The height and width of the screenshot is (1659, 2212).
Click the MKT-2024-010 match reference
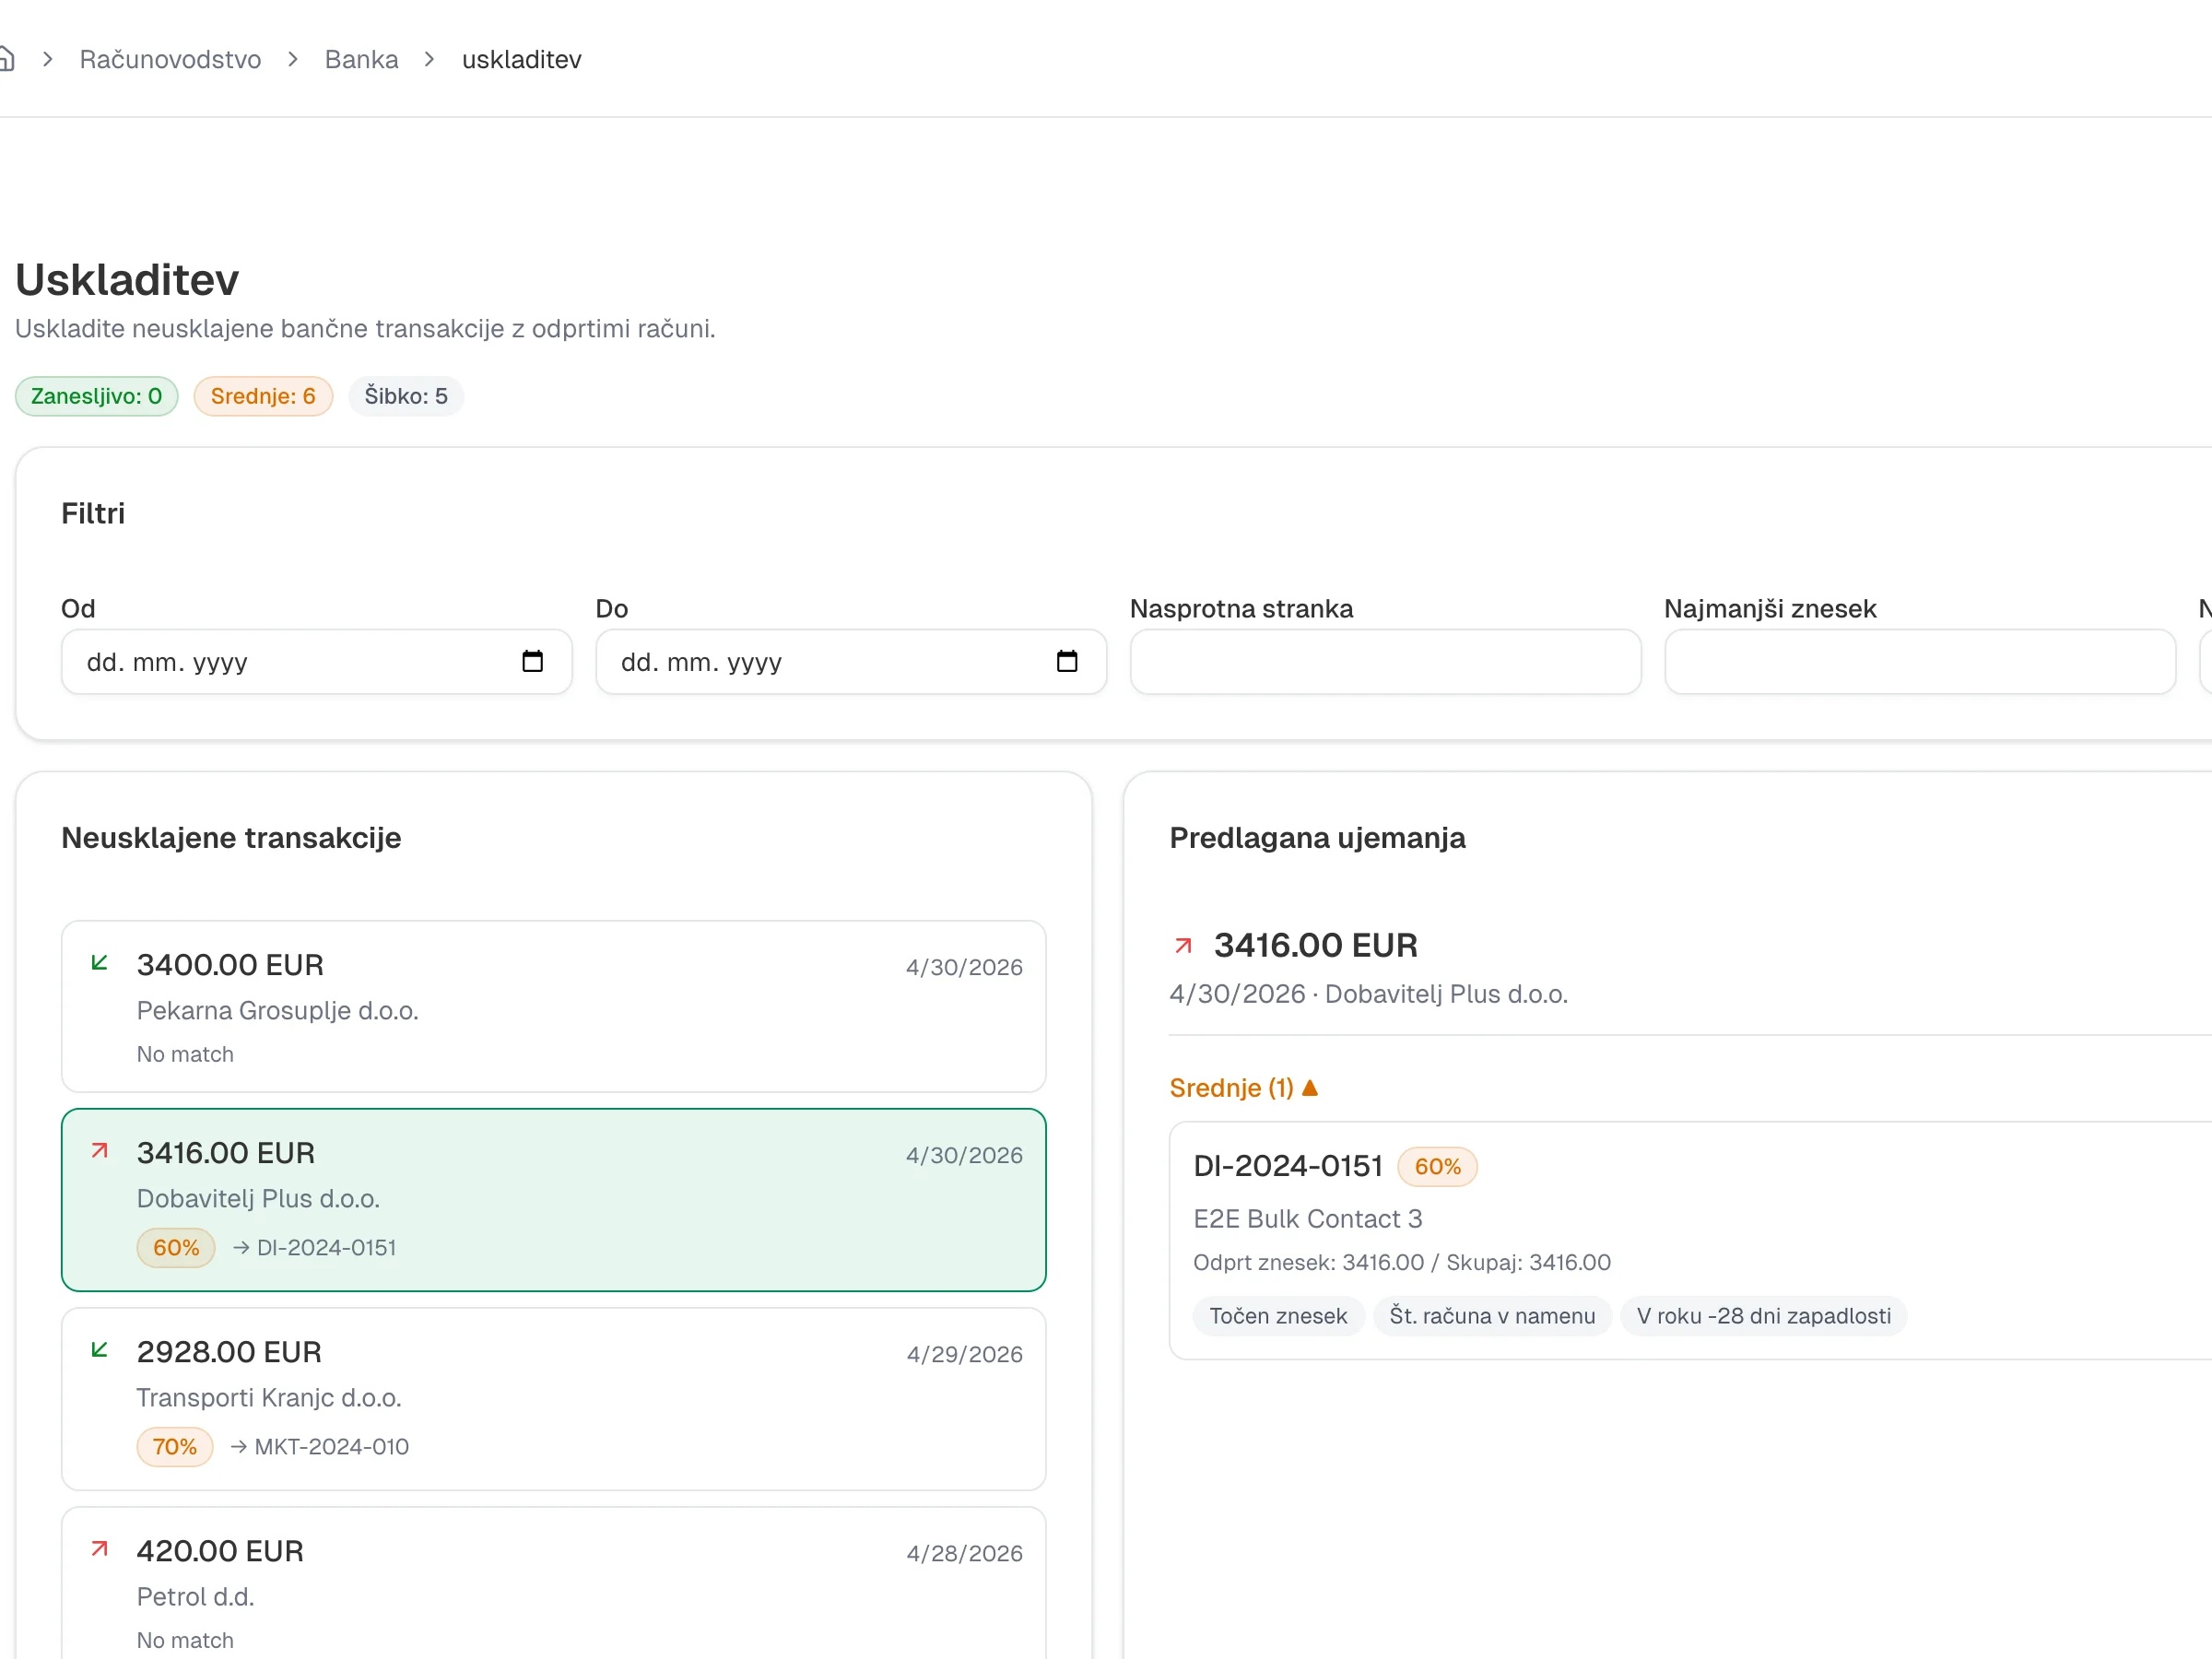pyautogui.click(x=320, y=1446)
